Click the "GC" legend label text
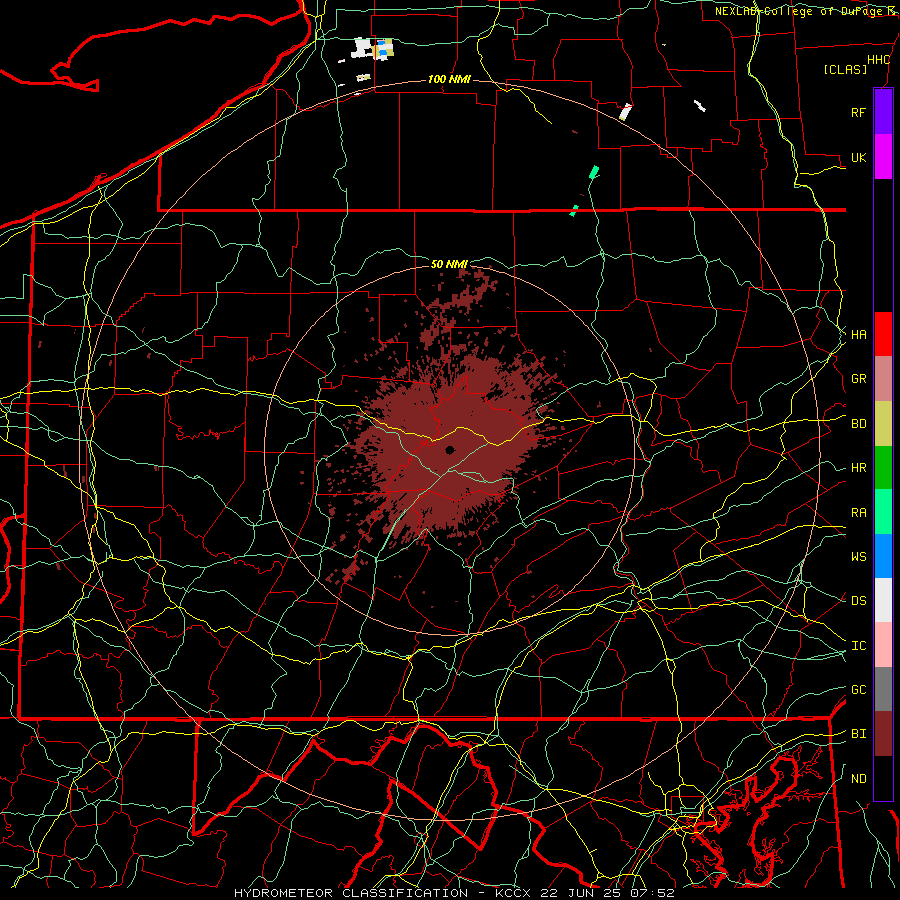 pyautogui.click(x=858, y=690)
